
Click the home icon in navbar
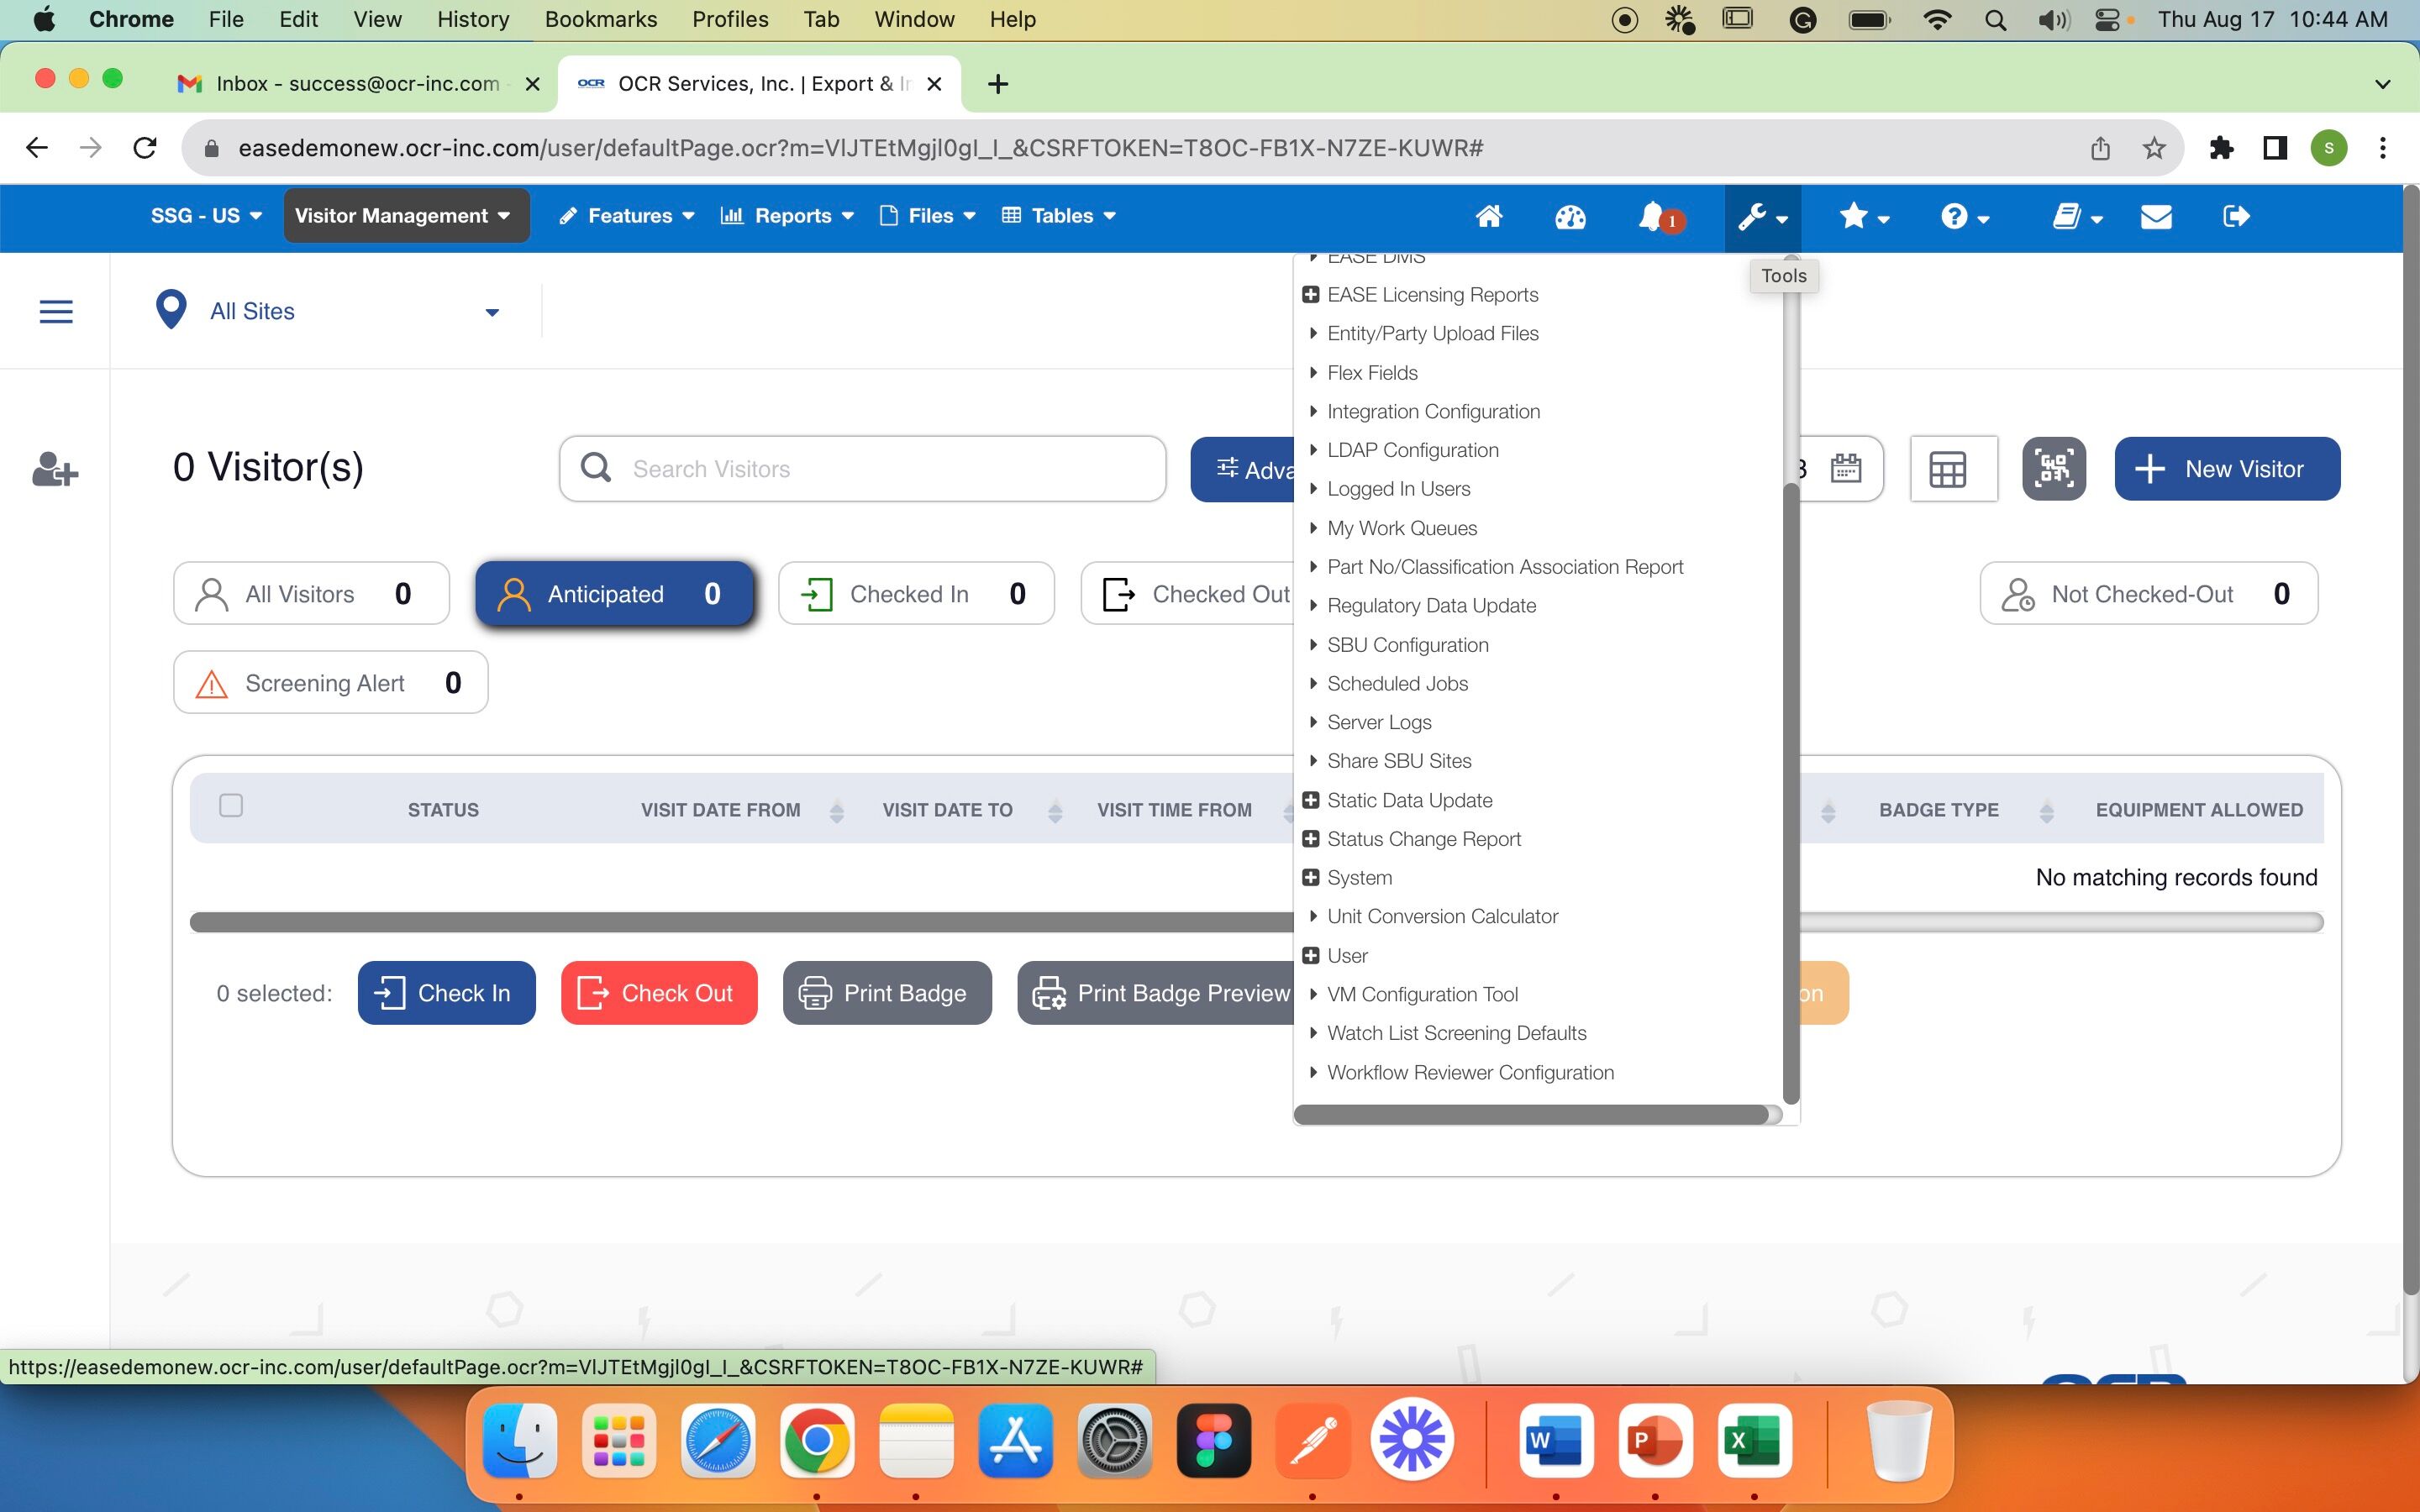(x=1488, y=216)
